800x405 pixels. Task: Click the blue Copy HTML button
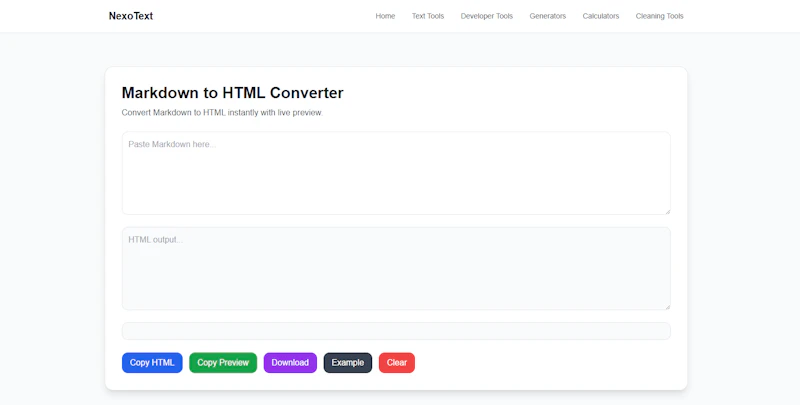[x=152, y=363]
